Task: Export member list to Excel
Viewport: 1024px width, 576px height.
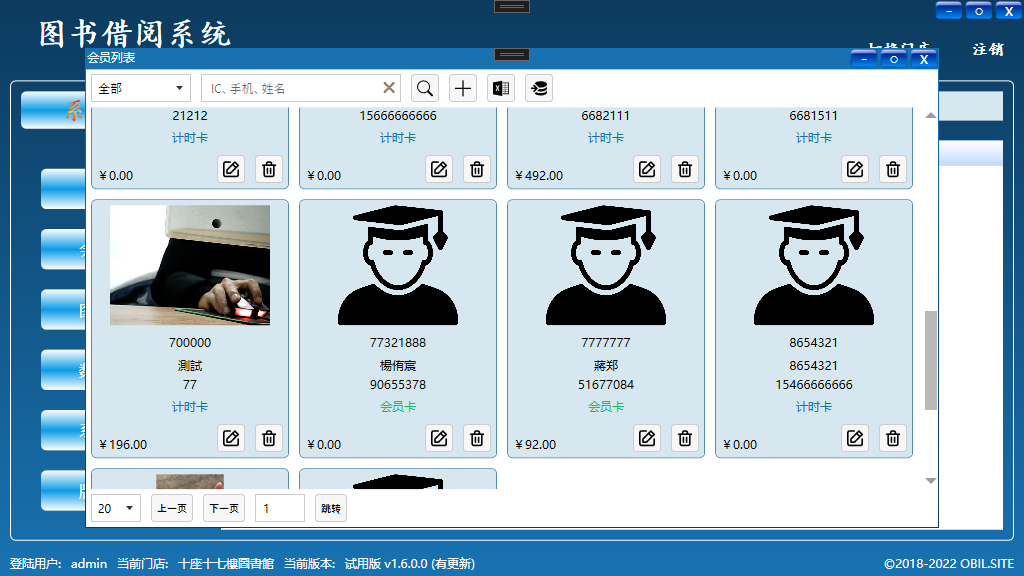Action: coord(501,88)
